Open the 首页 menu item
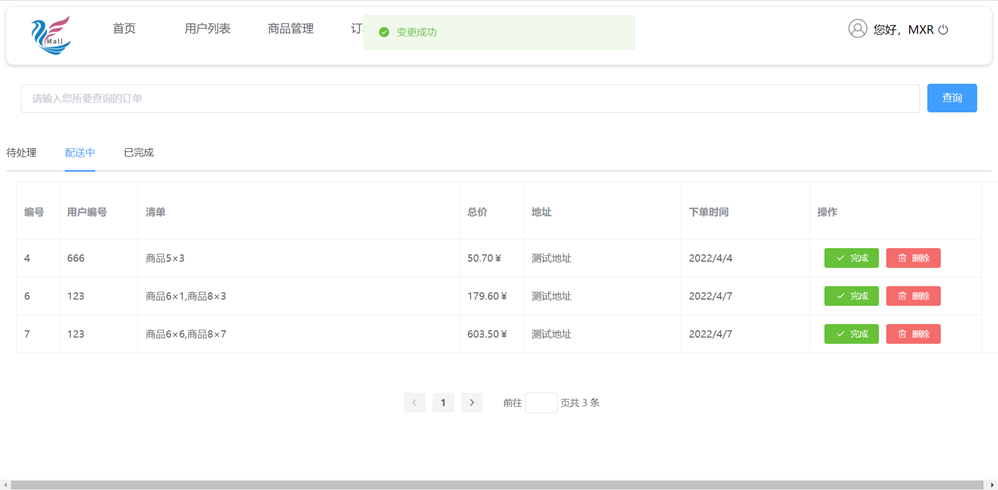998x490 pixels. [124, 29]
